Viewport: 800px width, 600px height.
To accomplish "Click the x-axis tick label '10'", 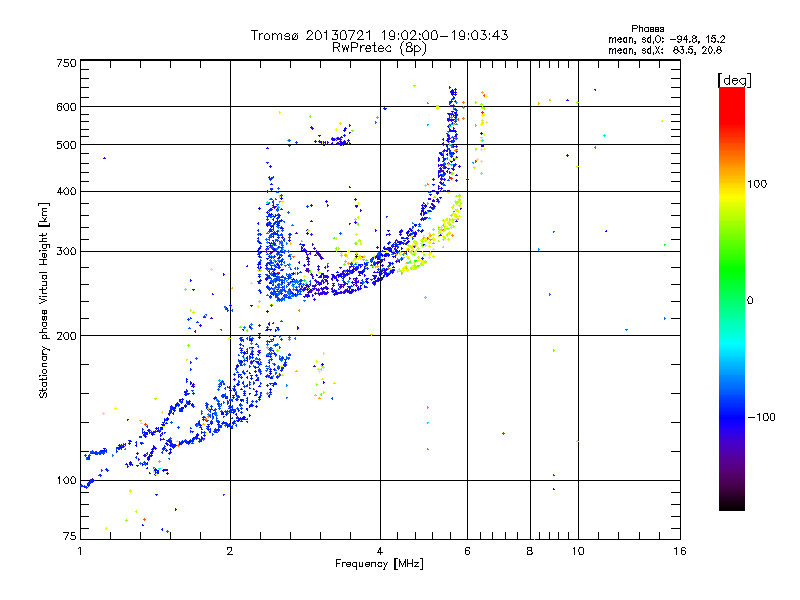I will [x=578, y=551].
